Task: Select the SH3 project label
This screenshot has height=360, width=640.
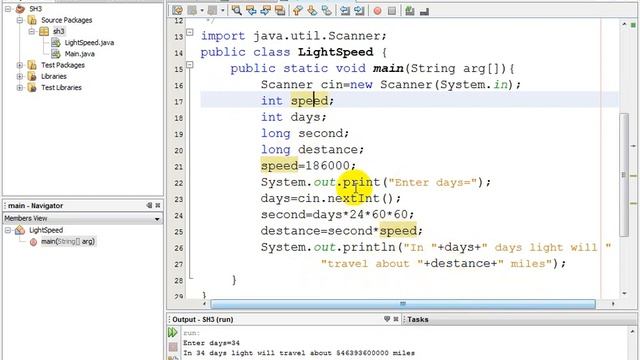Action: tap(36, 9)
